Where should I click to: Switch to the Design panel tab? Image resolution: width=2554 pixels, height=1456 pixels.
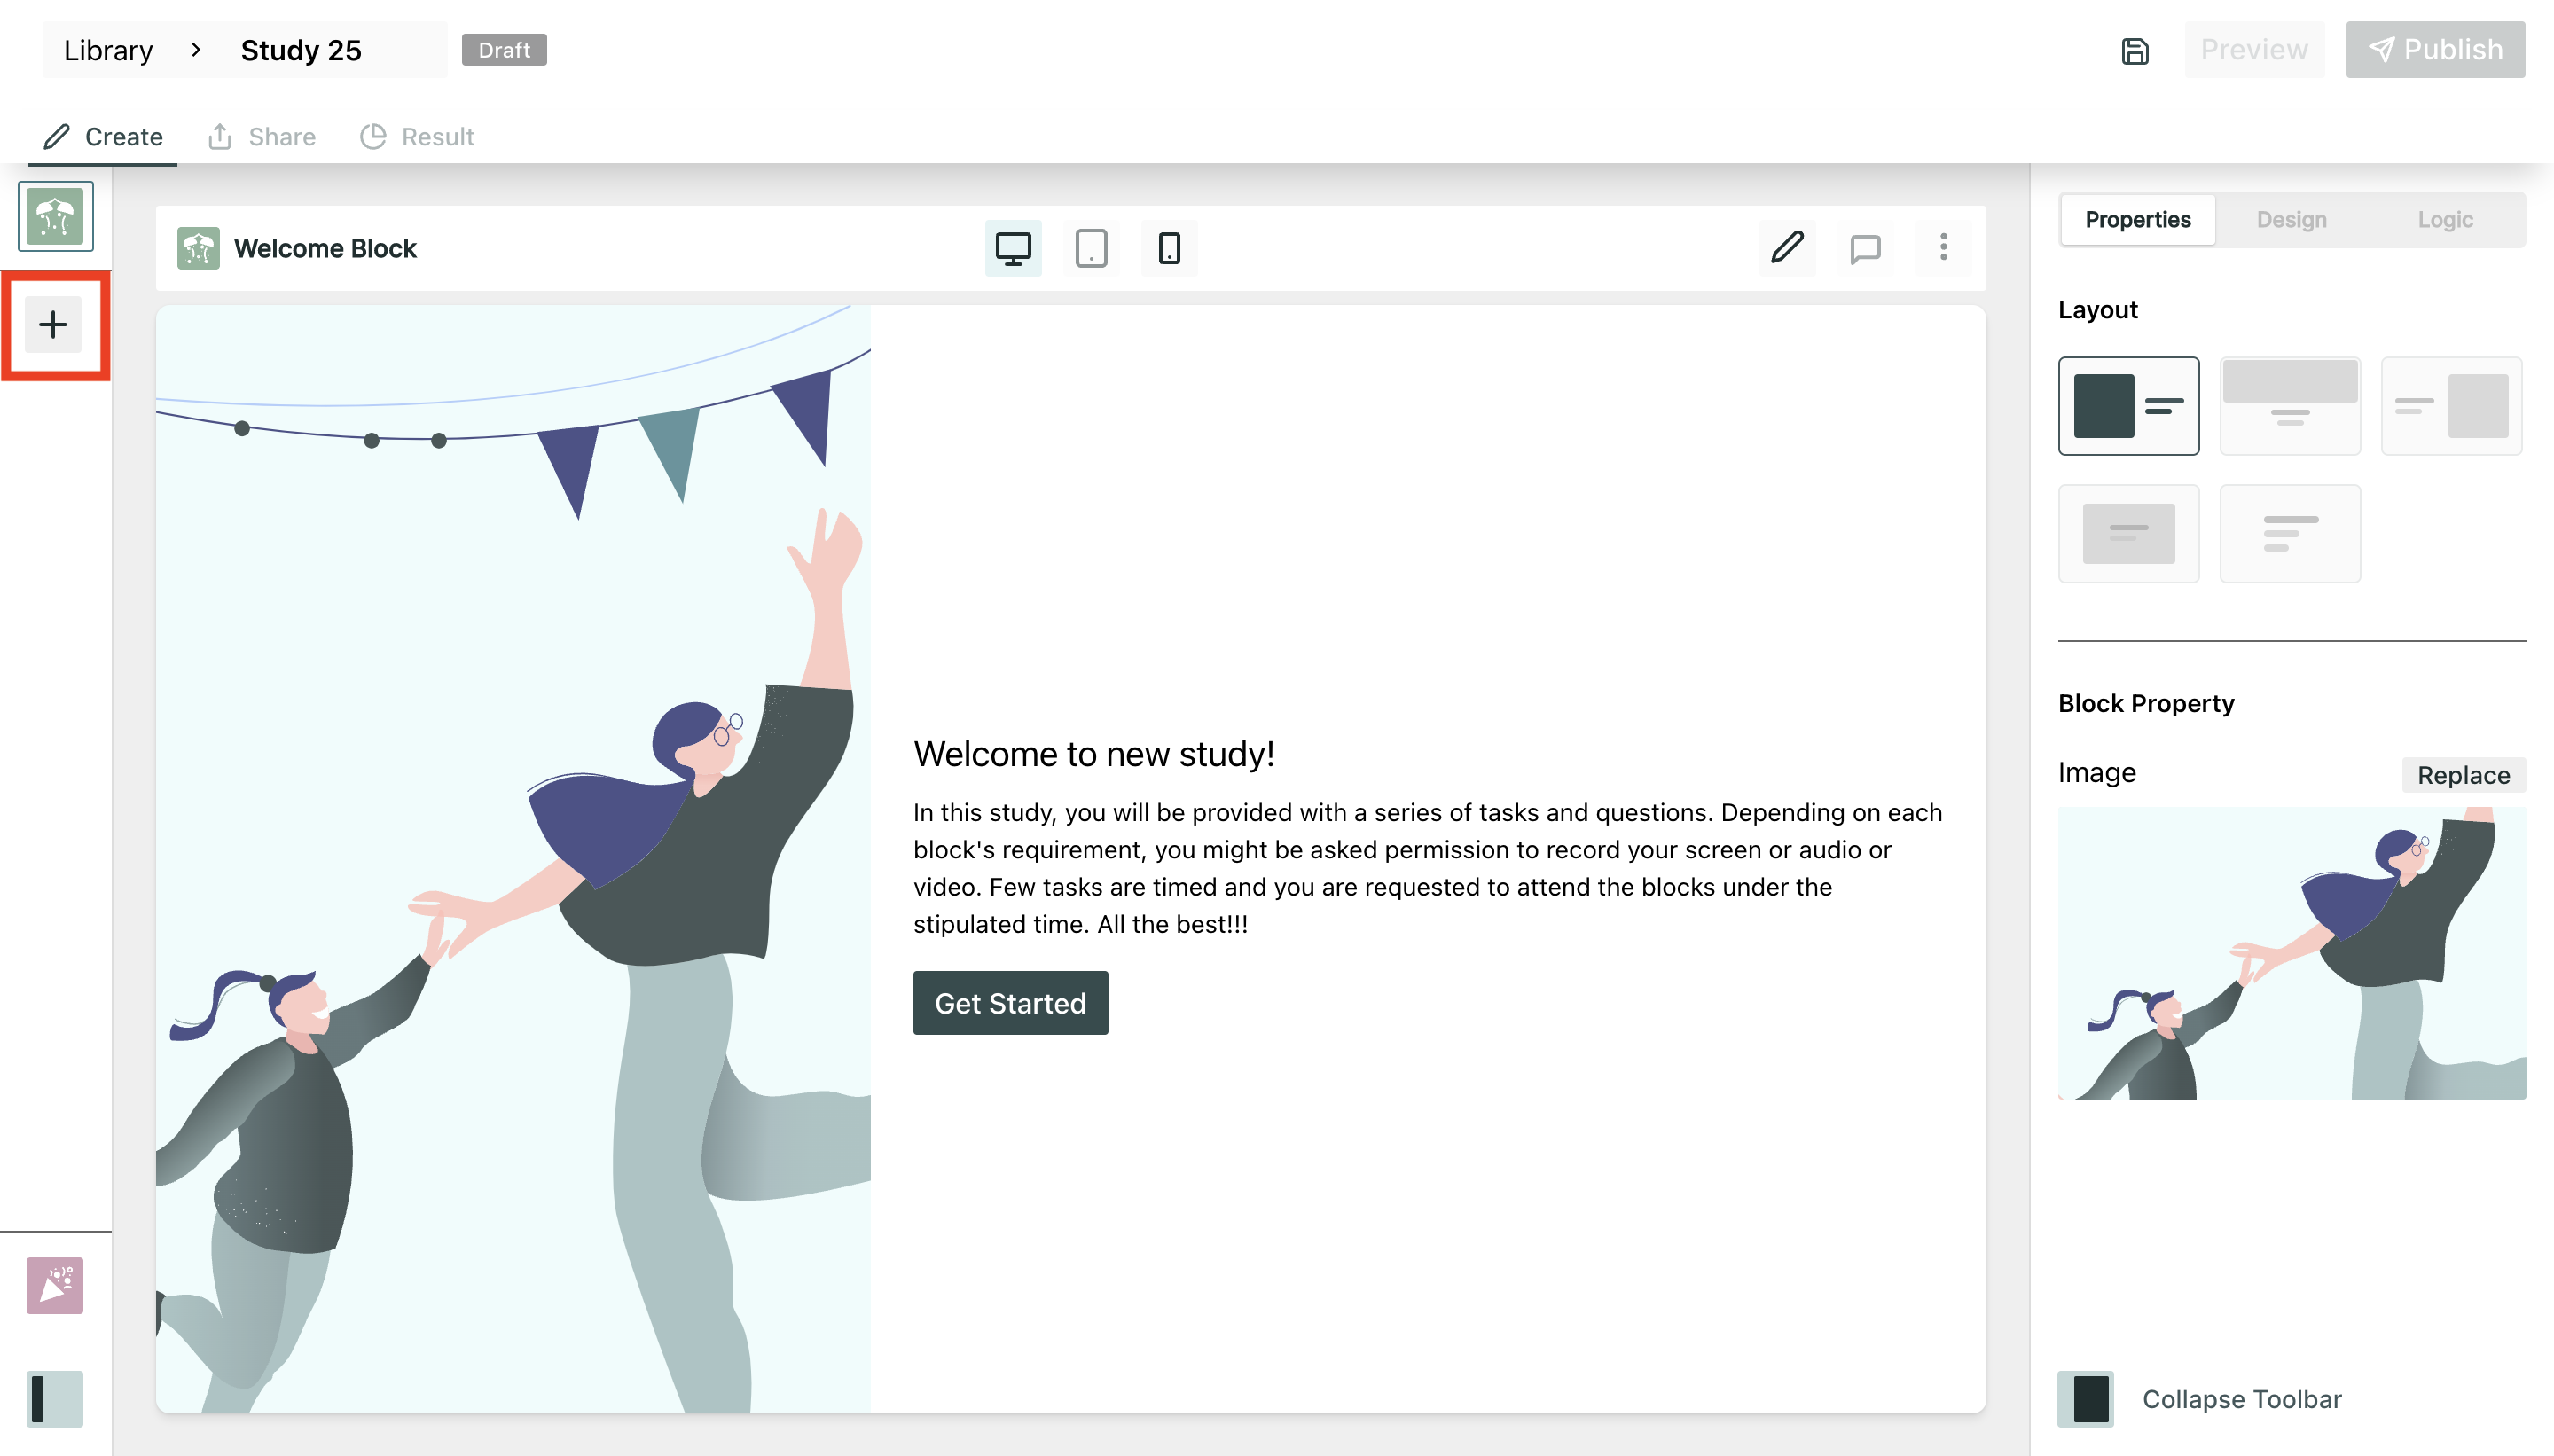pyautogui.click(x=2291, y=220)
